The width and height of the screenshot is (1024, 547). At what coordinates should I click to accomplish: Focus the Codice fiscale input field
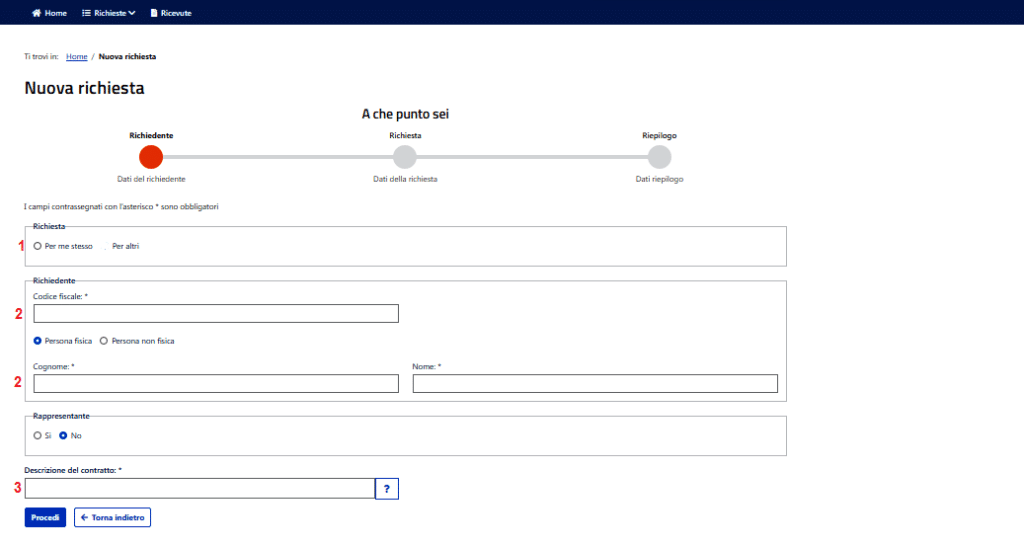[216, 313]
